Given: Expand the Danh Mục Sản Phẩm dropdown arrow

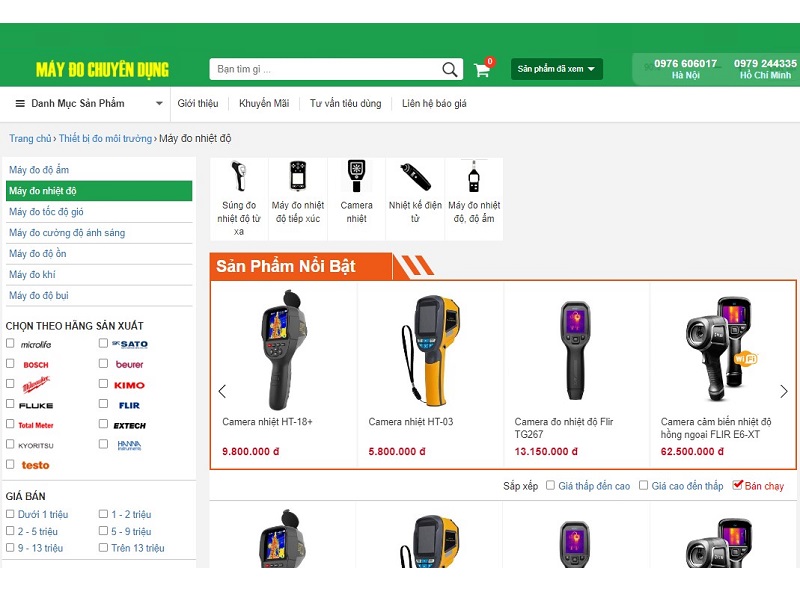Looking at the screenshot, I should (159, 103).
